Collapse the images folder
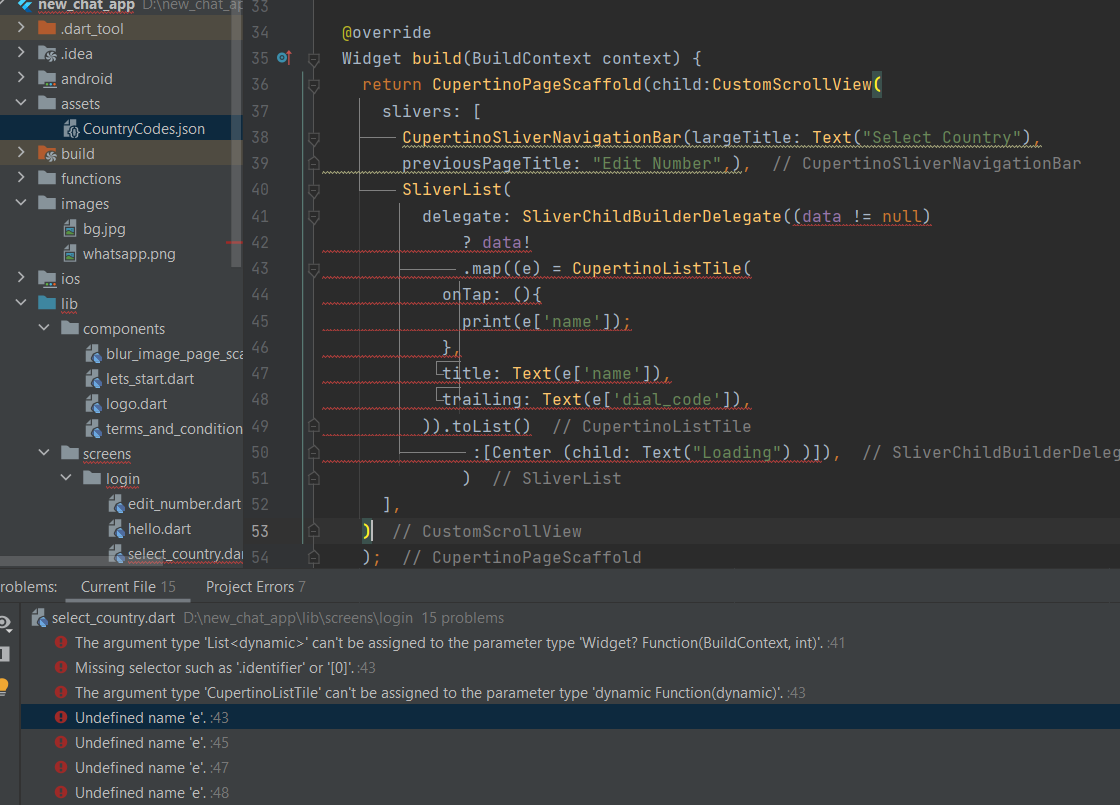The image size is (1120, 805). pyautogui.click(x=21, y=203)
